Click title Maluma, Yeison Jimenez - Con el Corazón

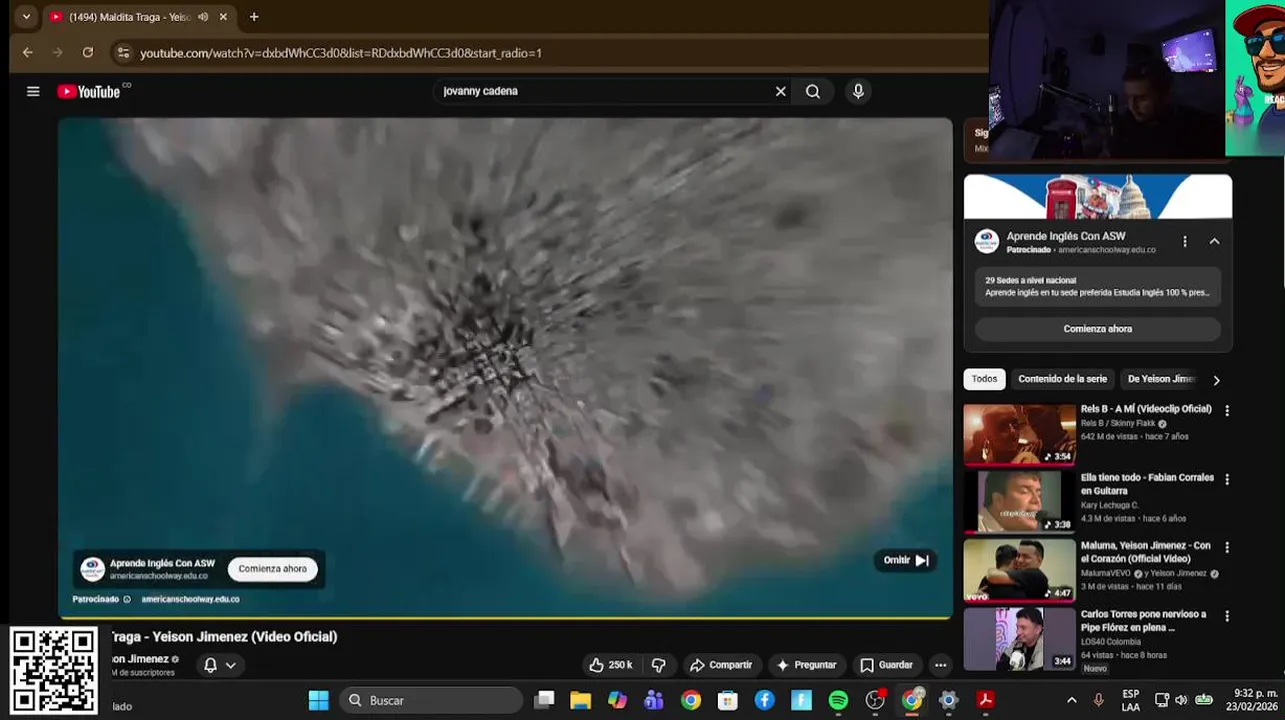pos(1146,552)
